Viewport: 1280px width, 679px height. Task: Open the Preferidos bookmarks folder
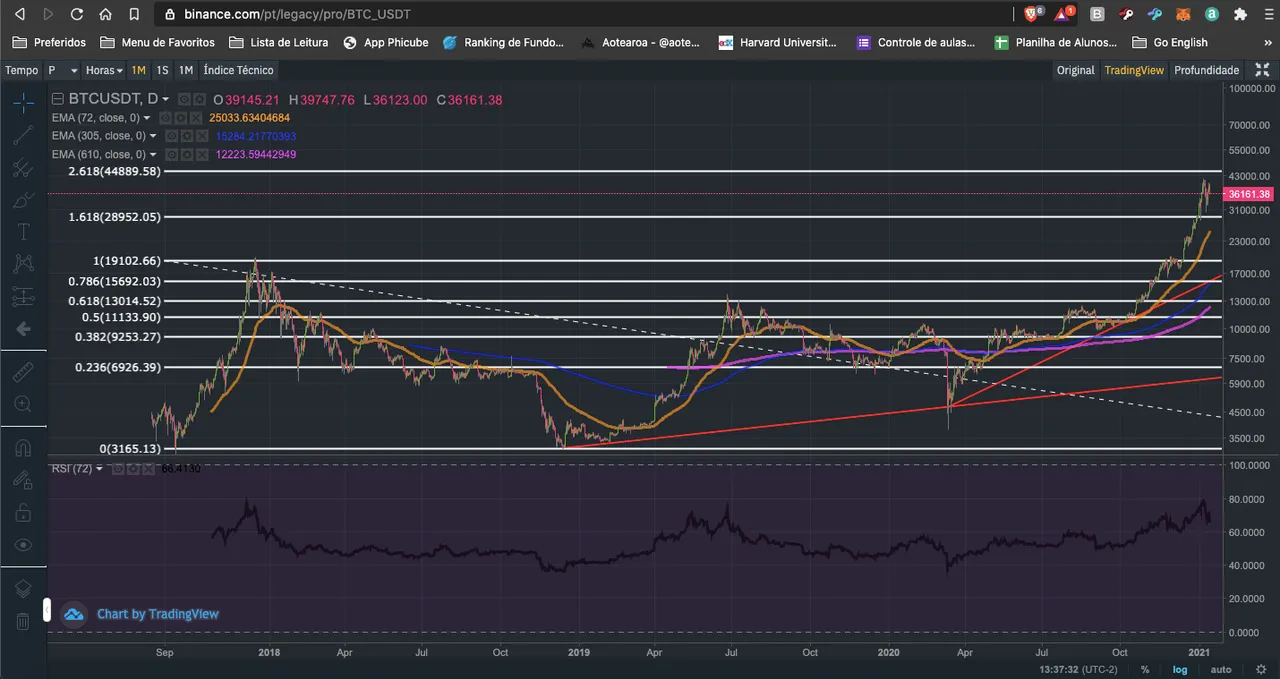pyautogui.click(x=49, y=42)
